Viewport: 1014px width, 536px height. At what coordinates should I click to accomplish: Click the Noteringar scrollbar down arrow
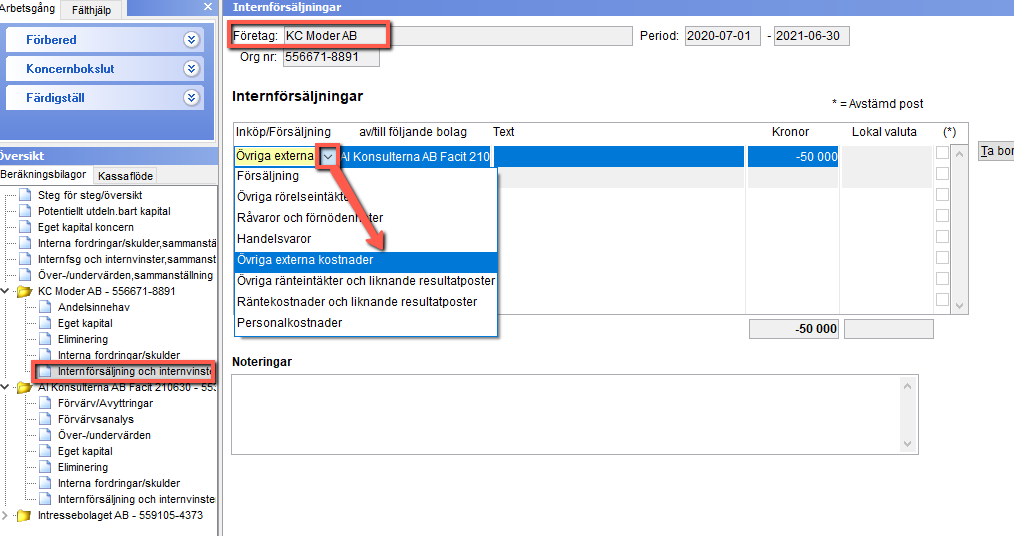coord(907,444)
